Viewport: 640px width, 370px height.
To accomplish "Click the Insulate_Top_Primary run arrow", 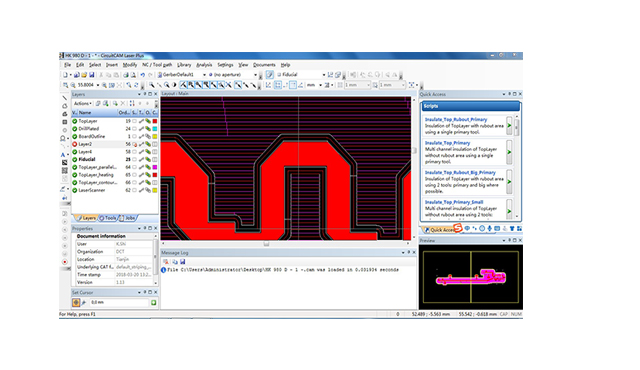I will 509,152.
